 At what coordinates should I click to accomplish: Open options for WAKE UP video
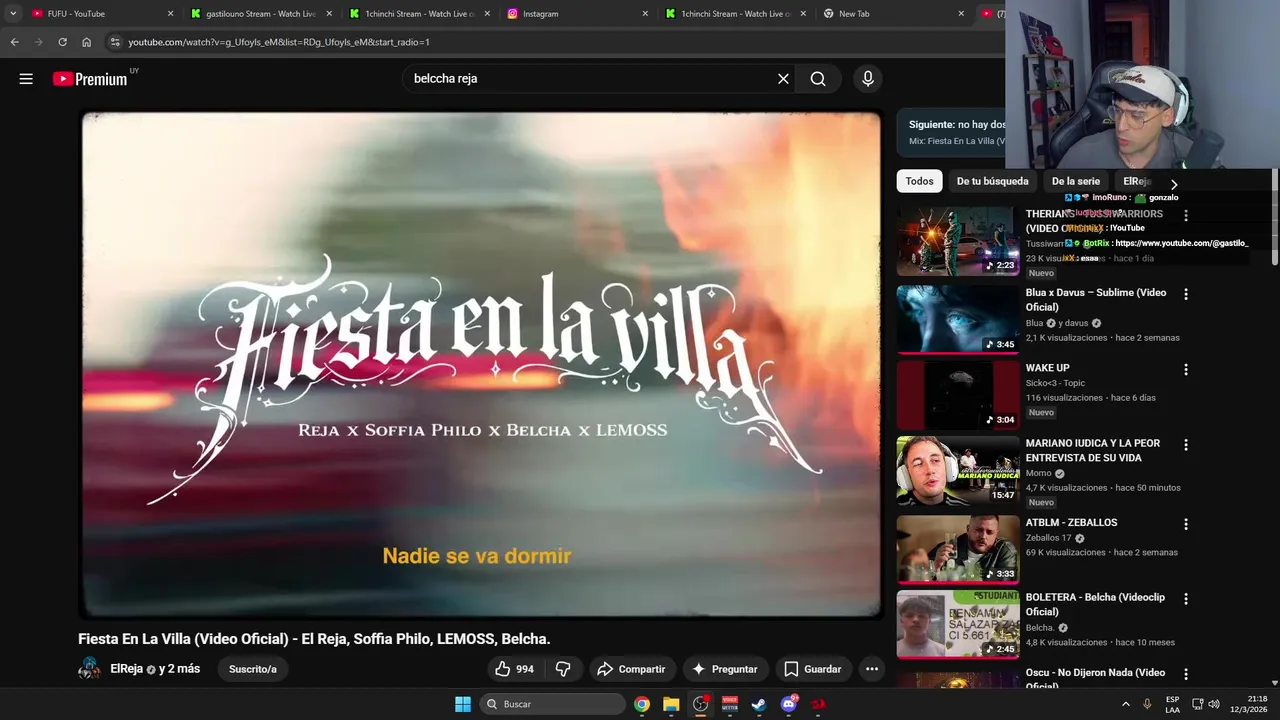(1186, 369)
